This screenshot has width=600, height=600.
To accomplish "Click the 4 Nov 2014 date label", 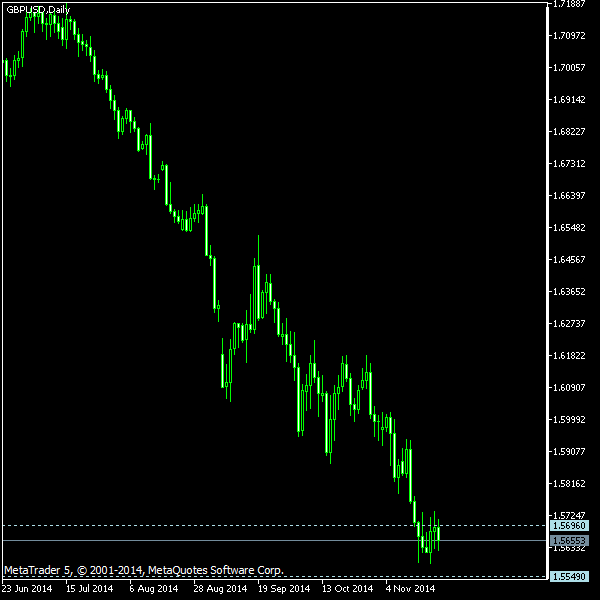I will click(411, 589).
